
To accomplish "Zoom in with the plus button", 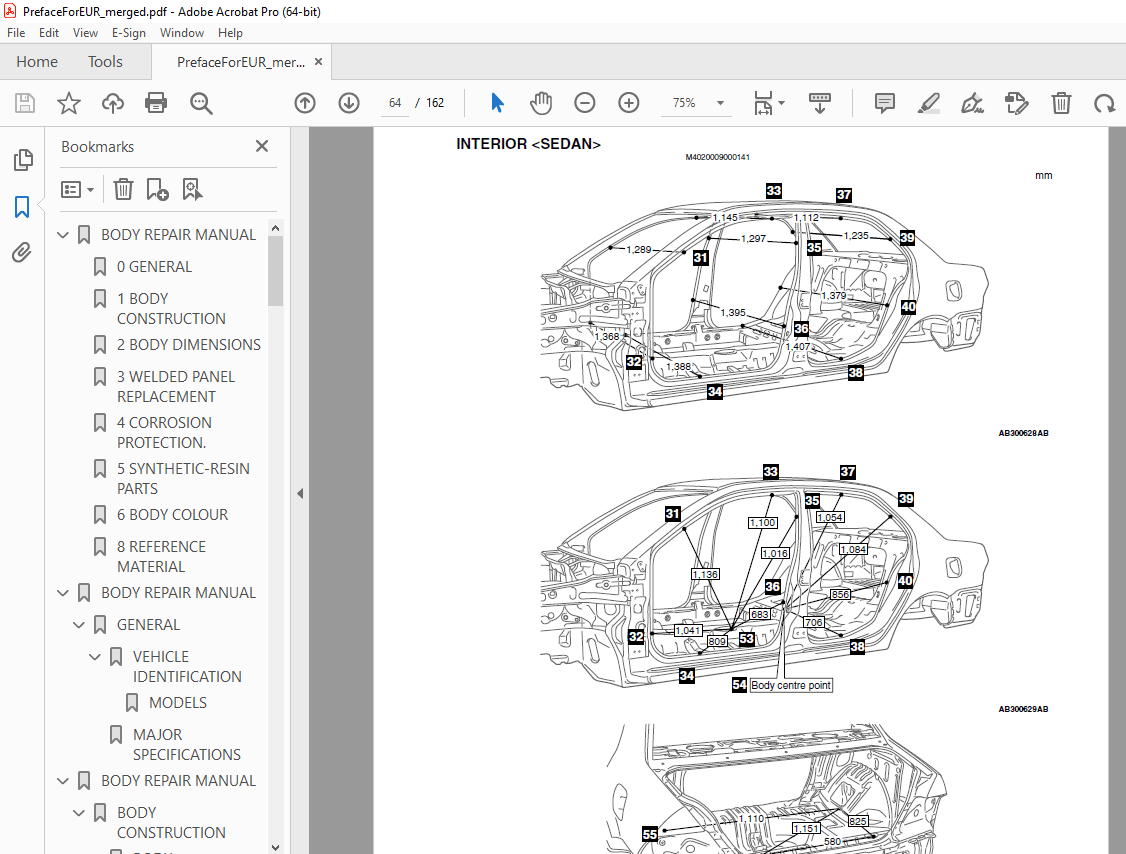I will coord(628,103).
